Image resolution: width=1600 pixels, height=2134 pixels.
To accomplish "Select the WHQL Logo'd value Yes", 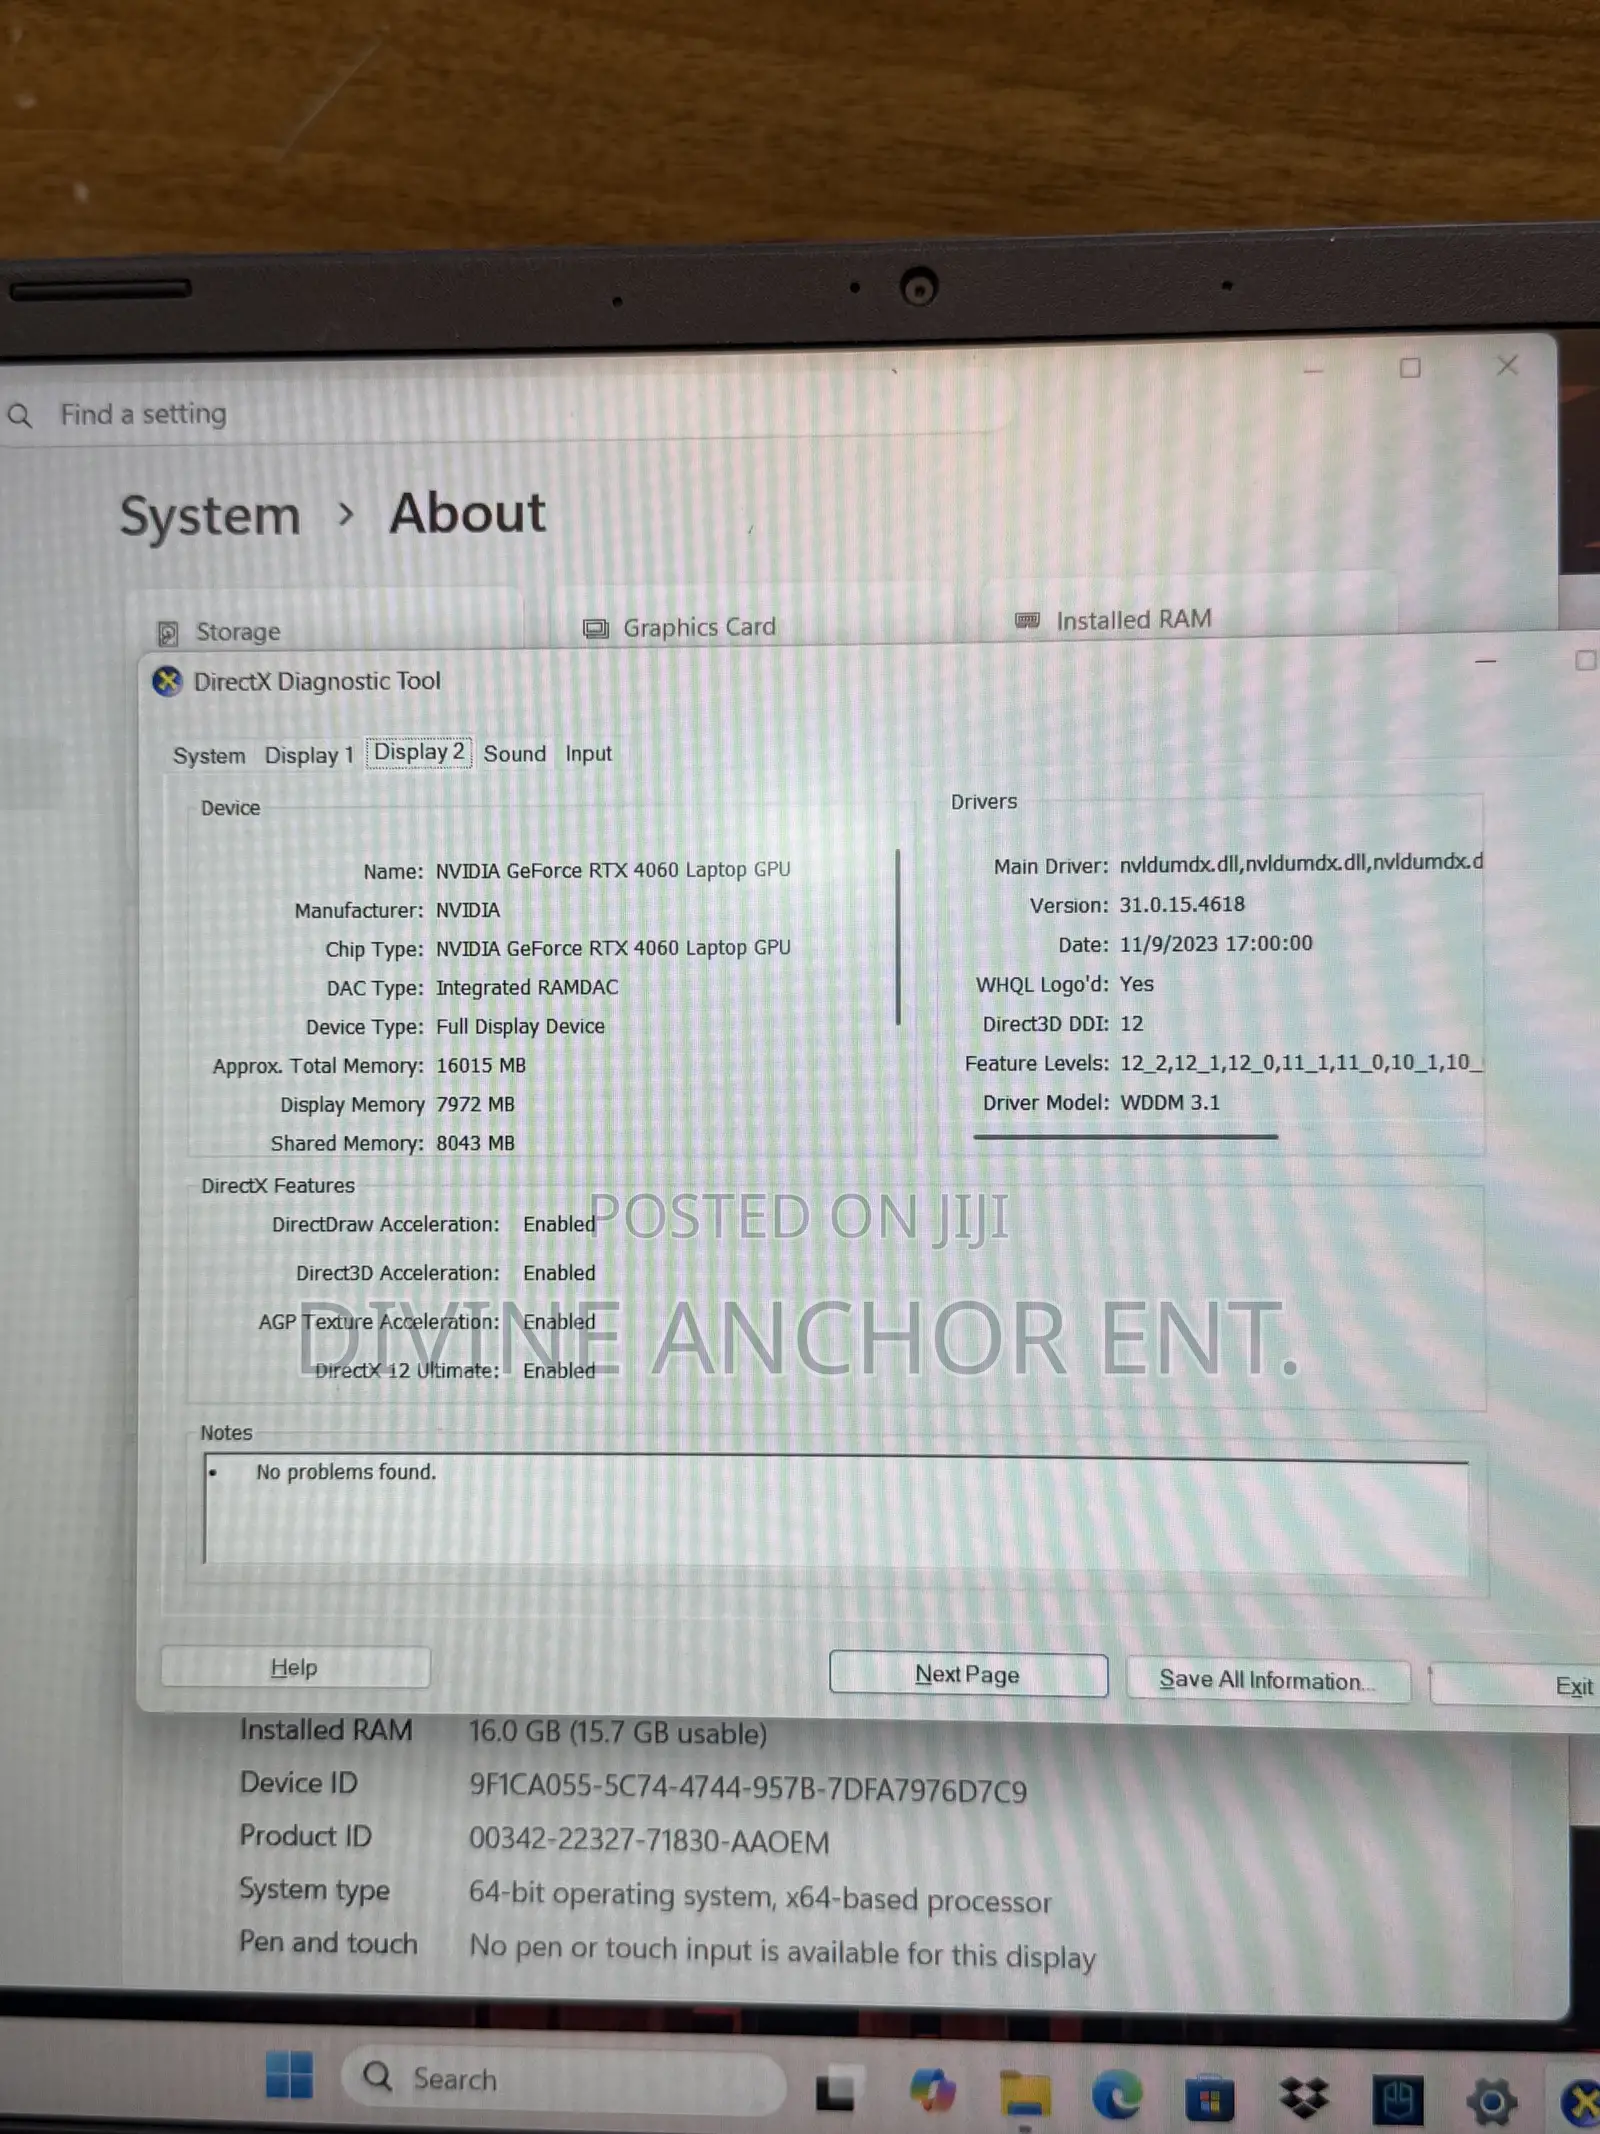I will [x=1137, y=984].
